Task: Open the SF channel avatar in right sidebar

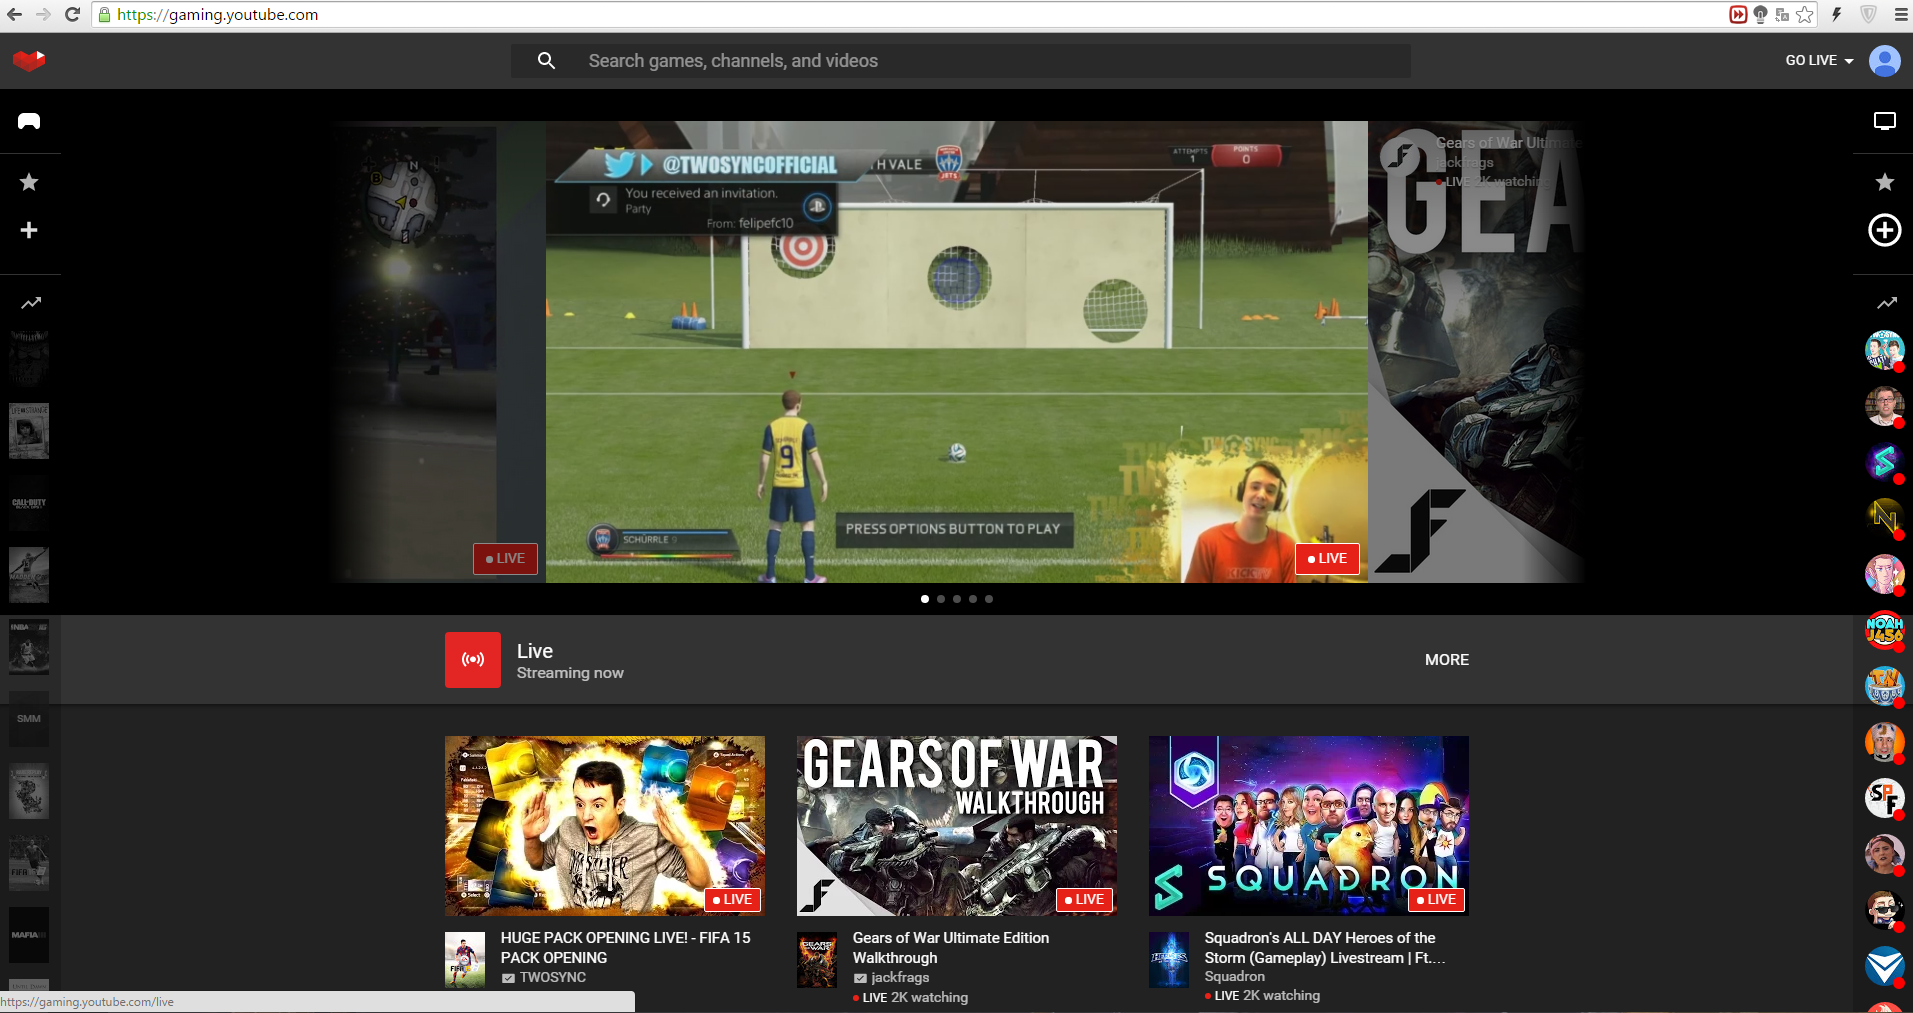Action: (1884, 798)
